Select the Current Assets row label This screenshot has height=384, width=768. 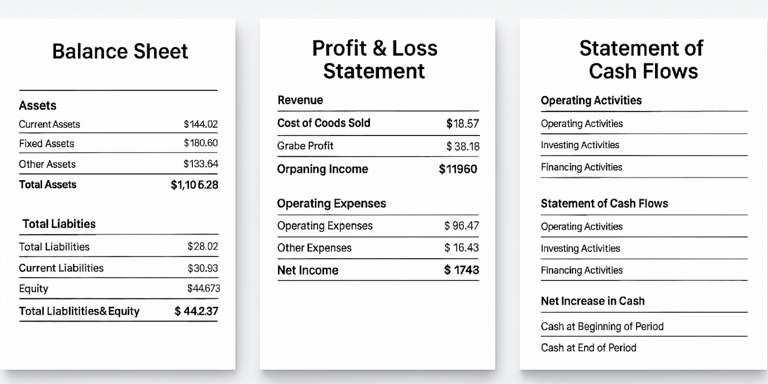click(49, 124)
